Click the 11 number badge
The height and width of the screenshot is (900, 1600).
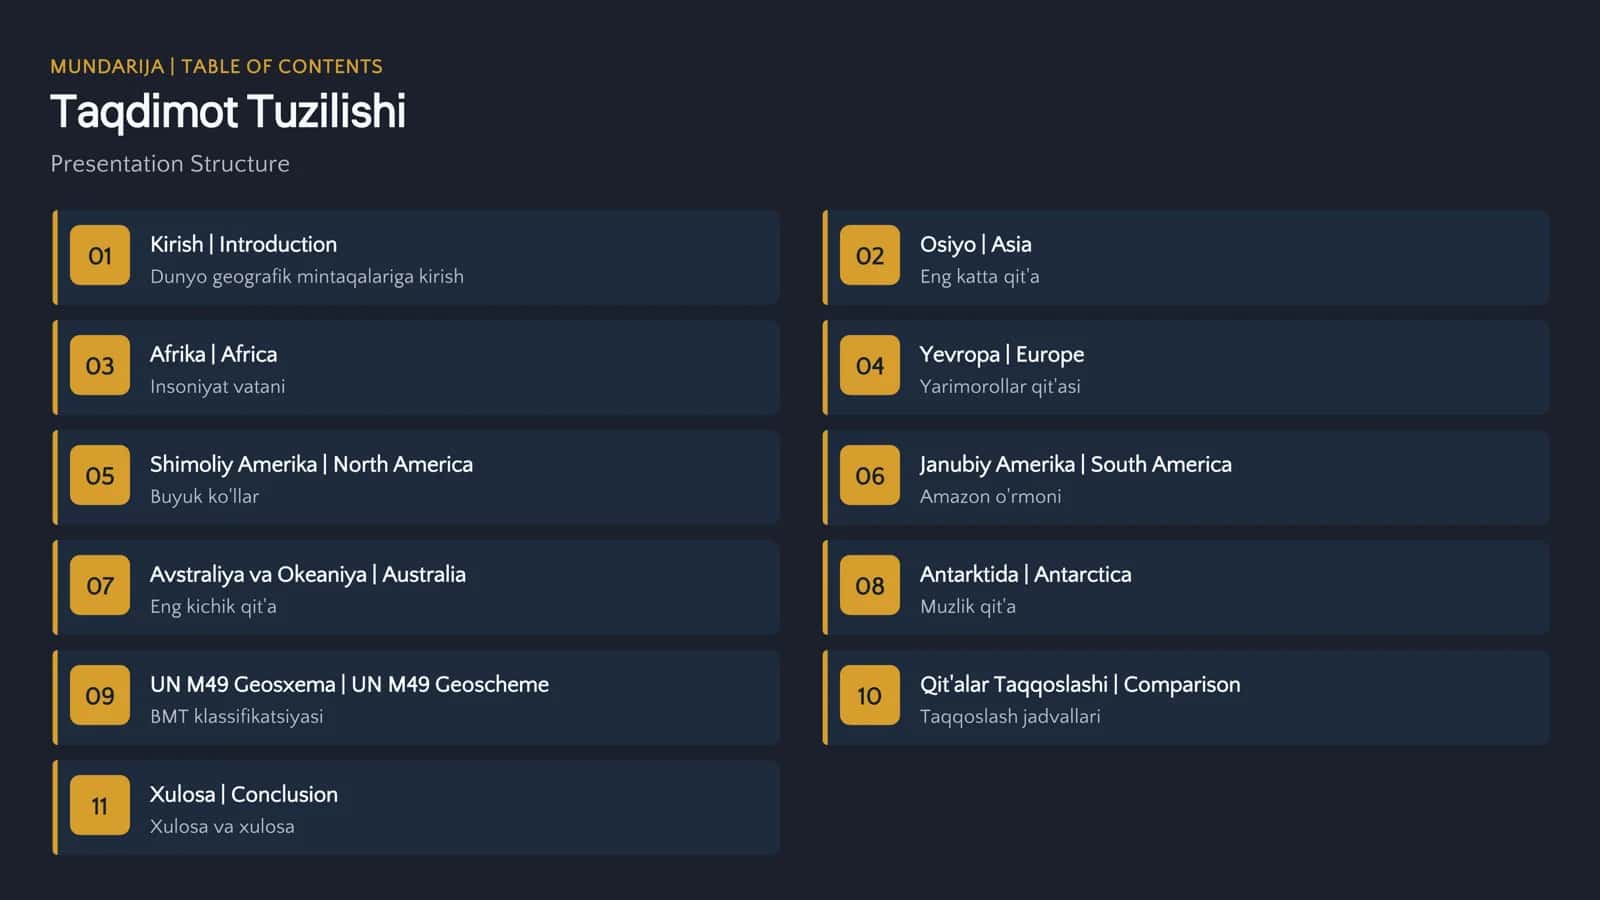point(100,806)
